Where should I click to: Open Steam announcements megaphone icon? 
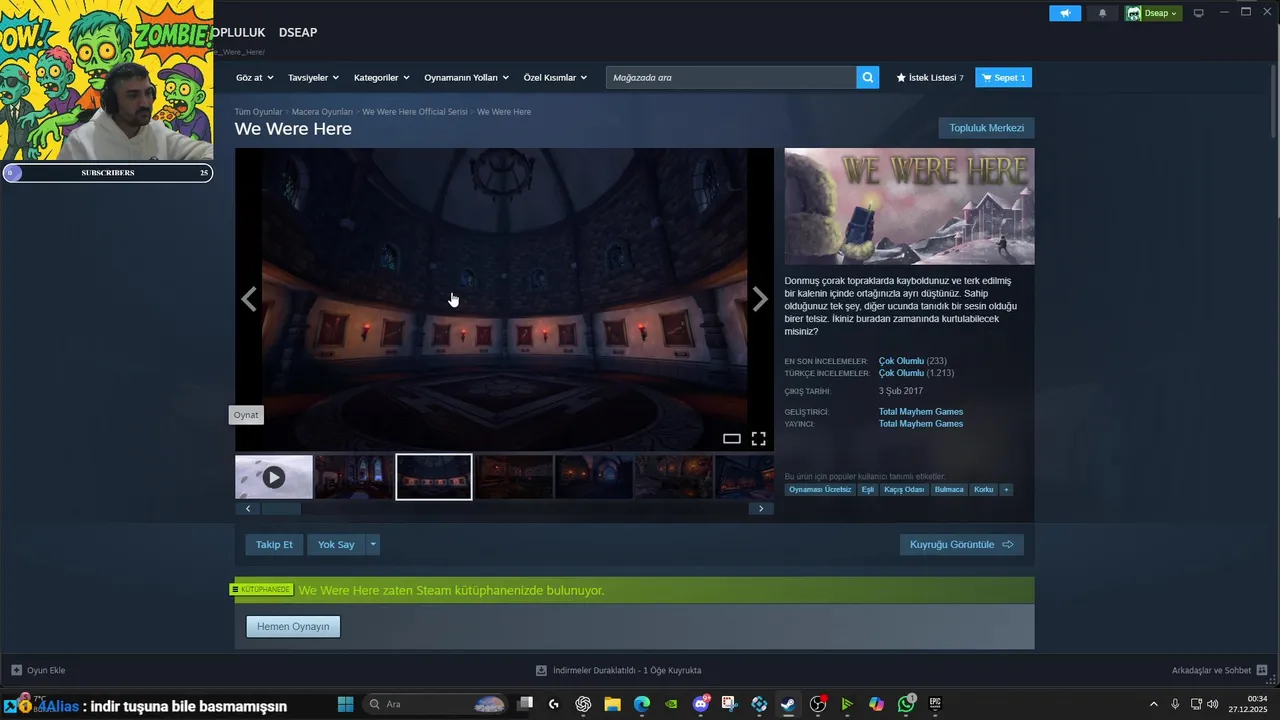[x=1065, y=13]
